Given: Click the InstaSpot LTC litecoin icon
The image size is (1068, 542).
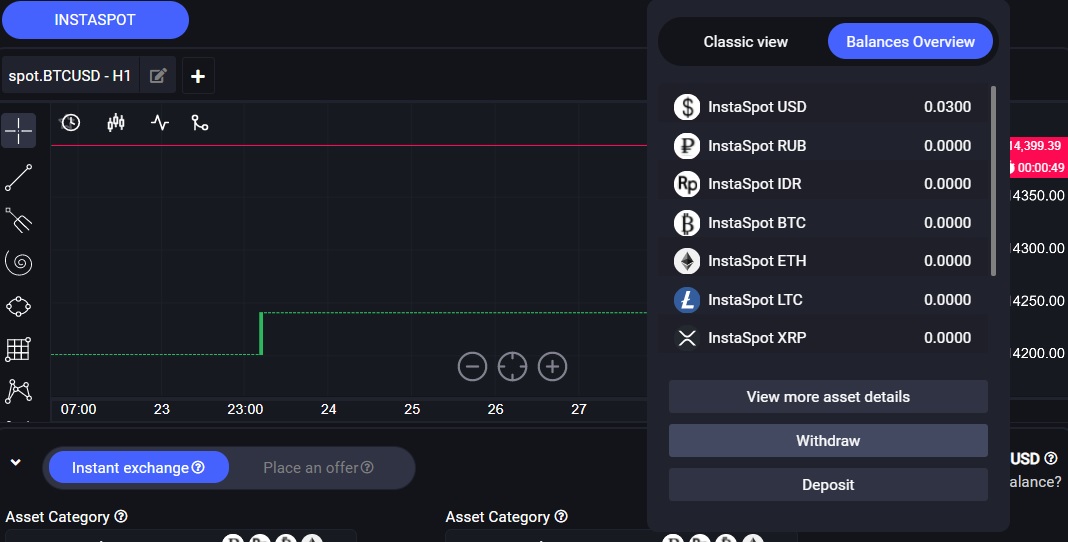Looking at the screenshot, I should point(687,300).
